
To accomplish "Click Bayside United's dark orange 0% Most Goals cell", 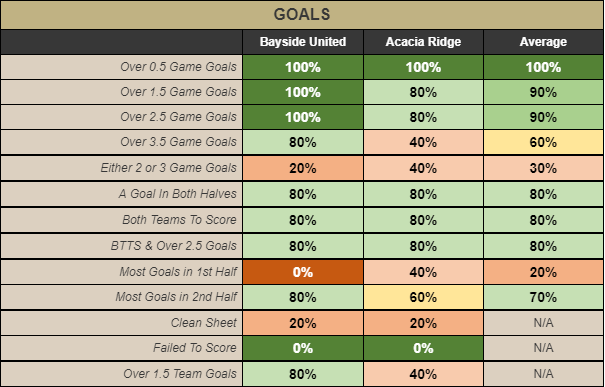I will click(303, 272).
